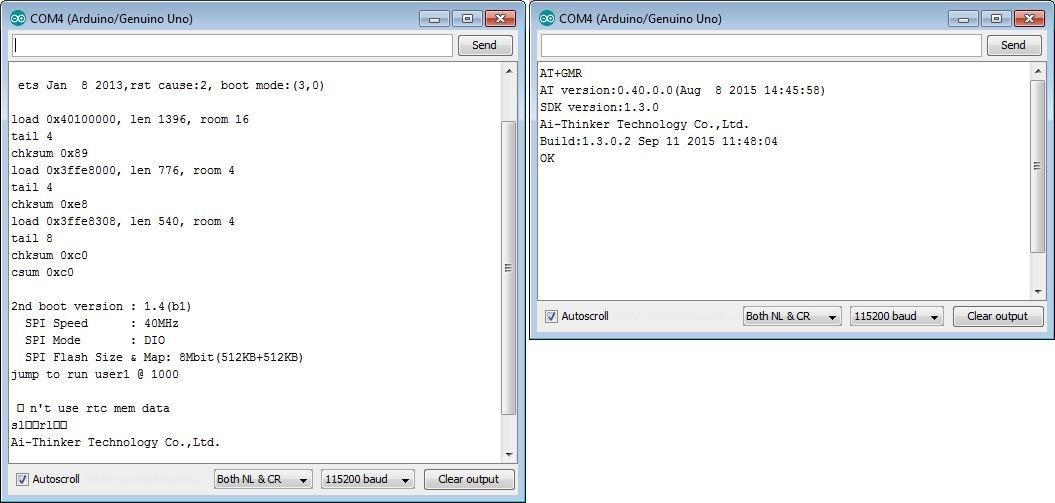Open the 115200 baud dropdown in left window

367,479
